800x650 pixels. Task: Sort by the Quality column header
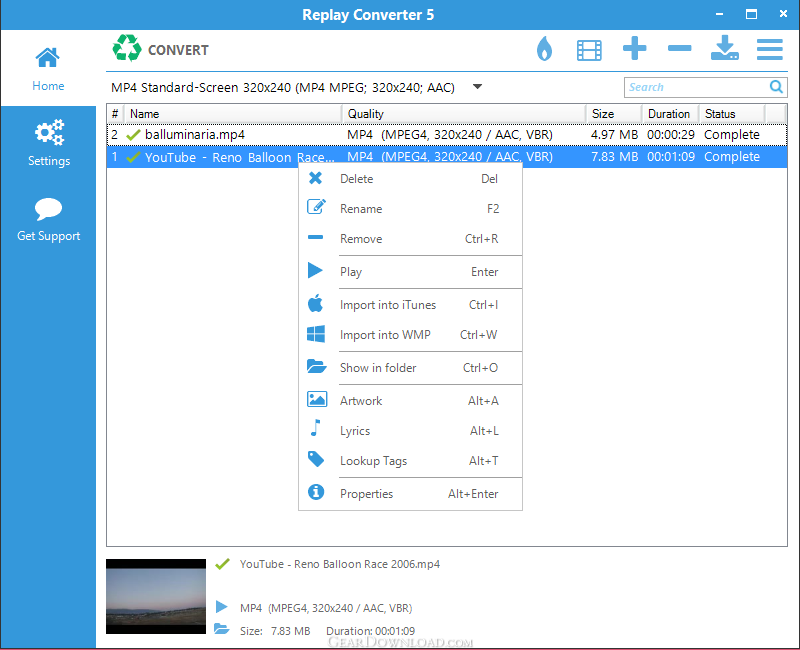click(x=464, y=114)
